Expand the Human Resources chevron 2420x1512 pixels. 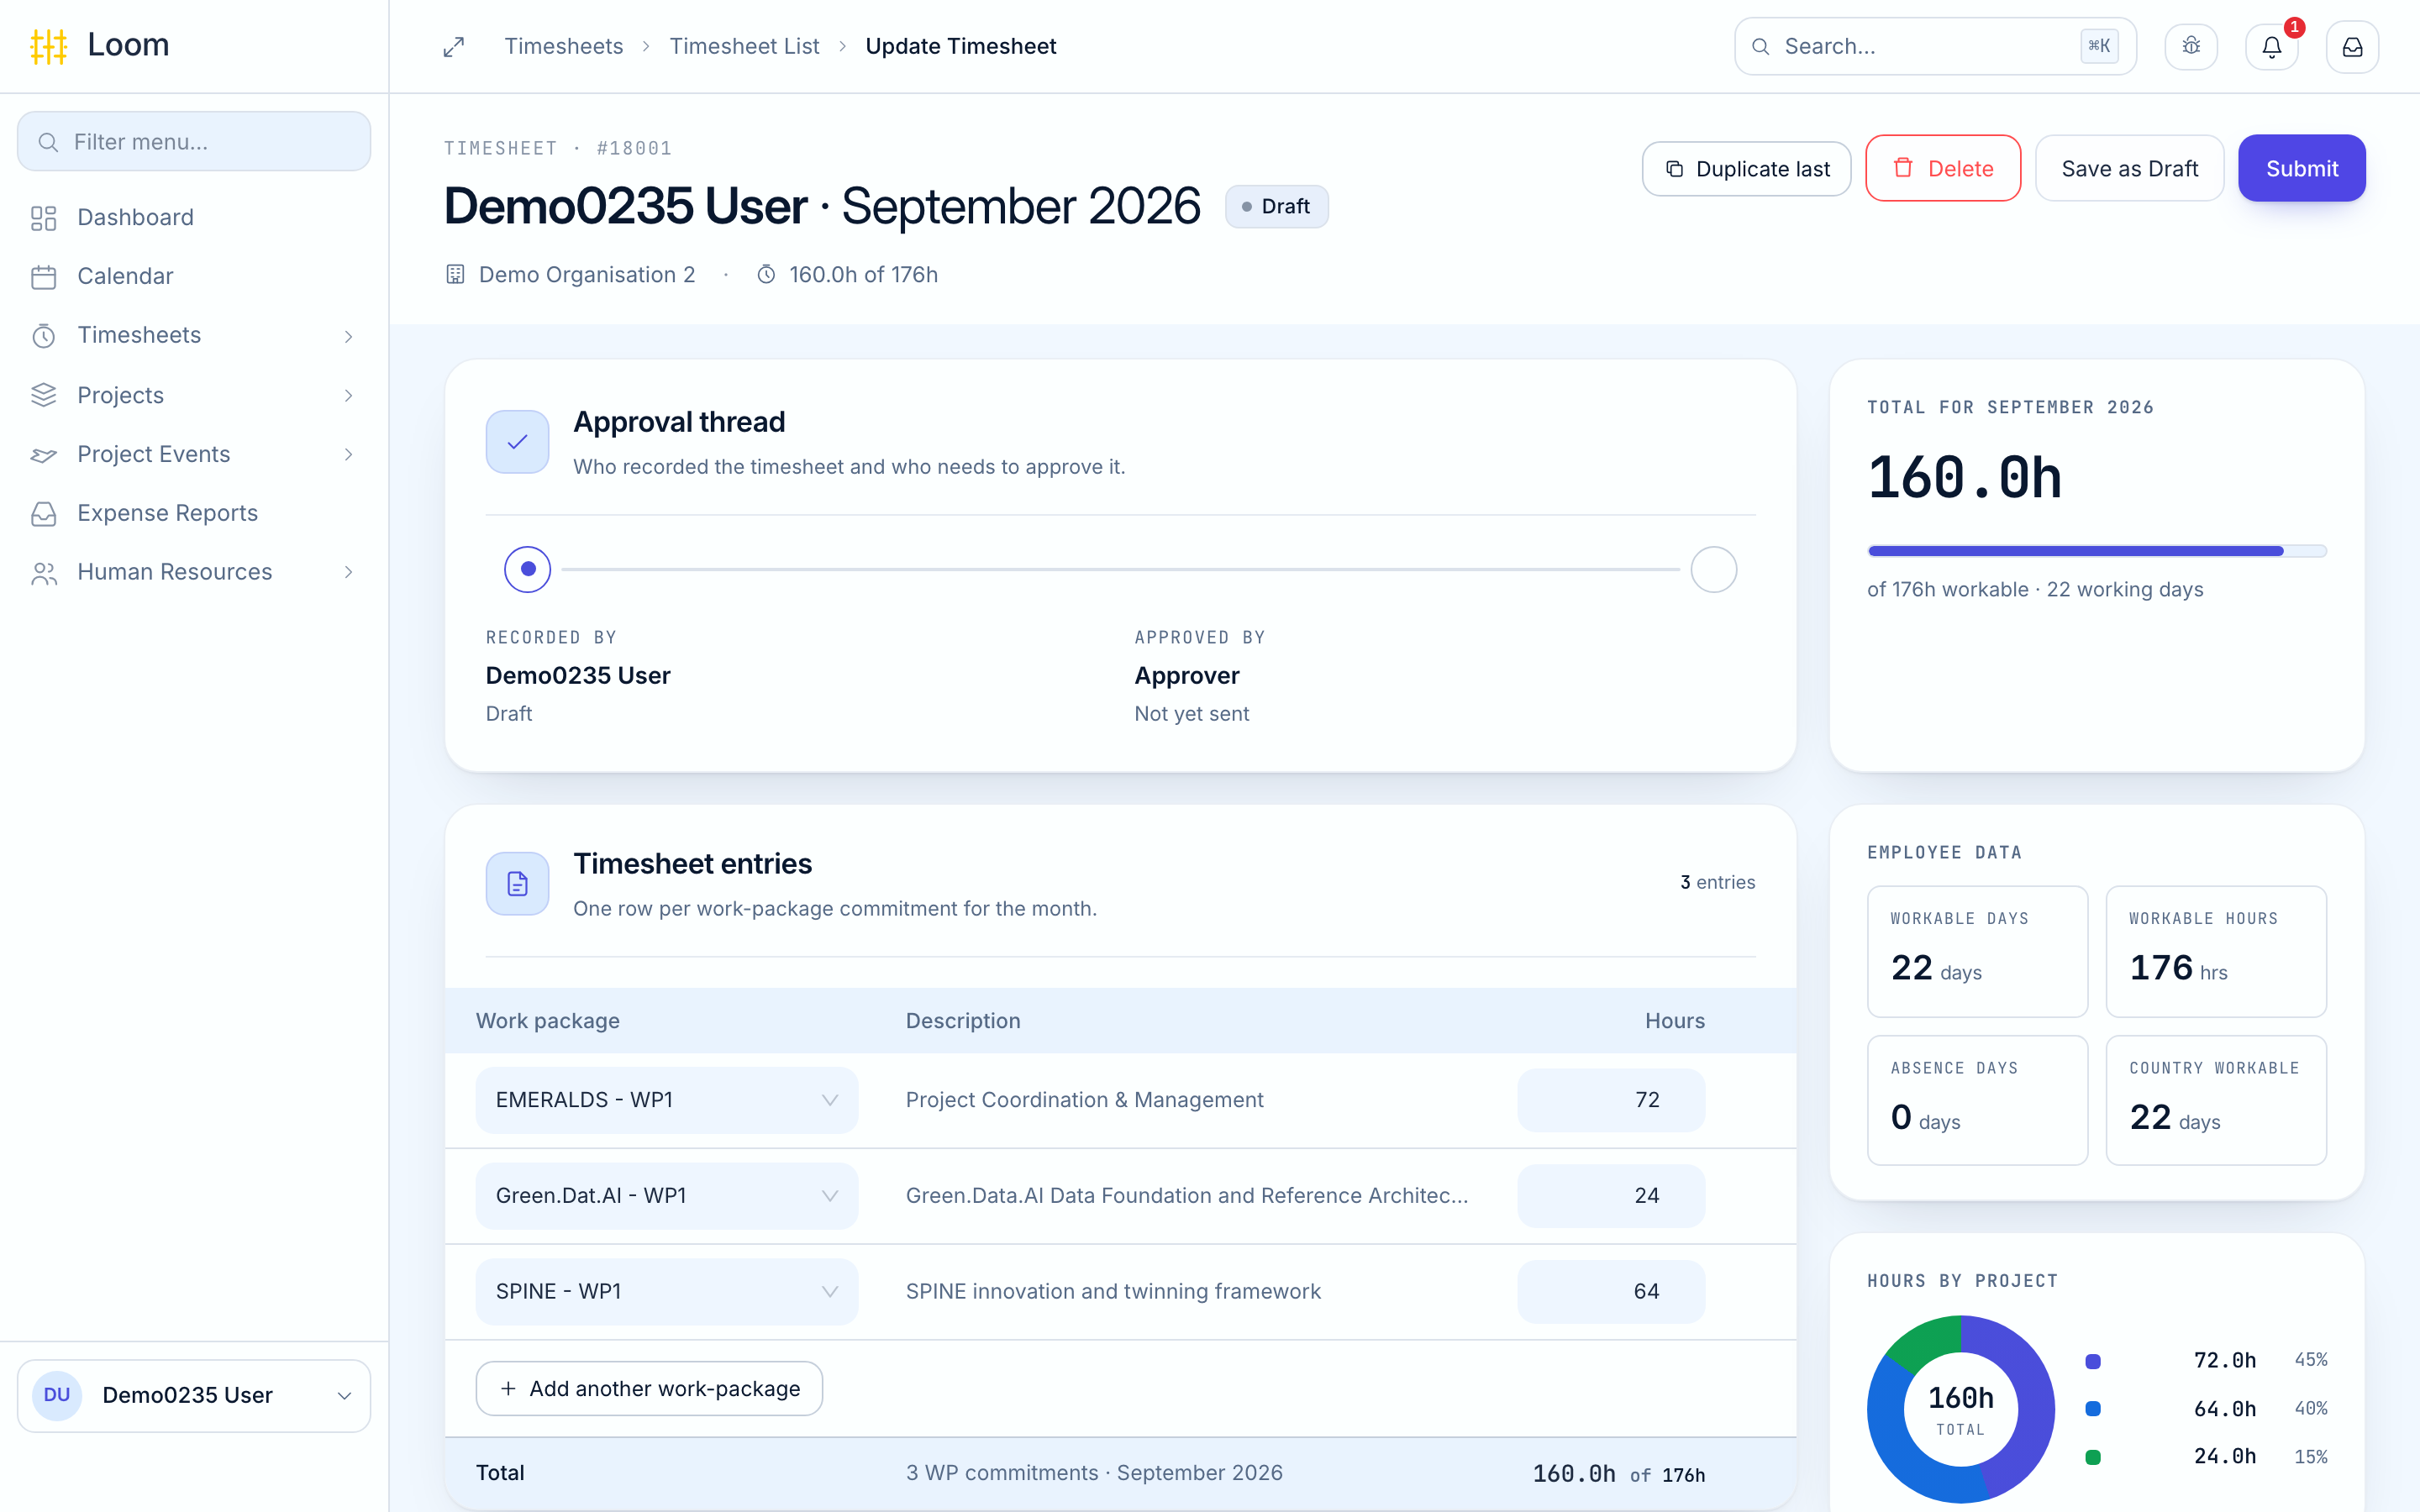click(348, 572)
